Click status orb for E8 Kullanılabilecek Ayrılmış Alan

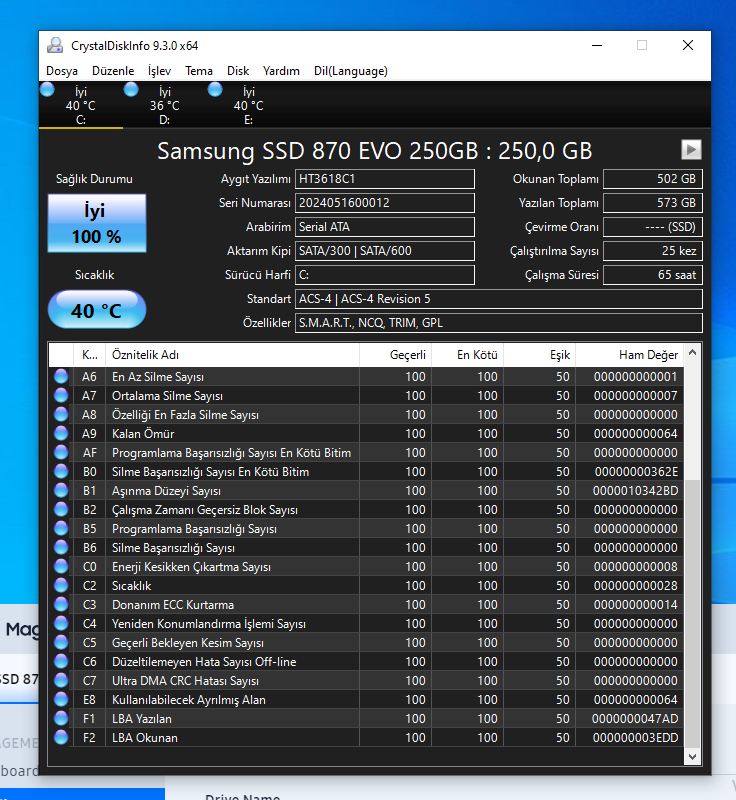pos(61,699)
